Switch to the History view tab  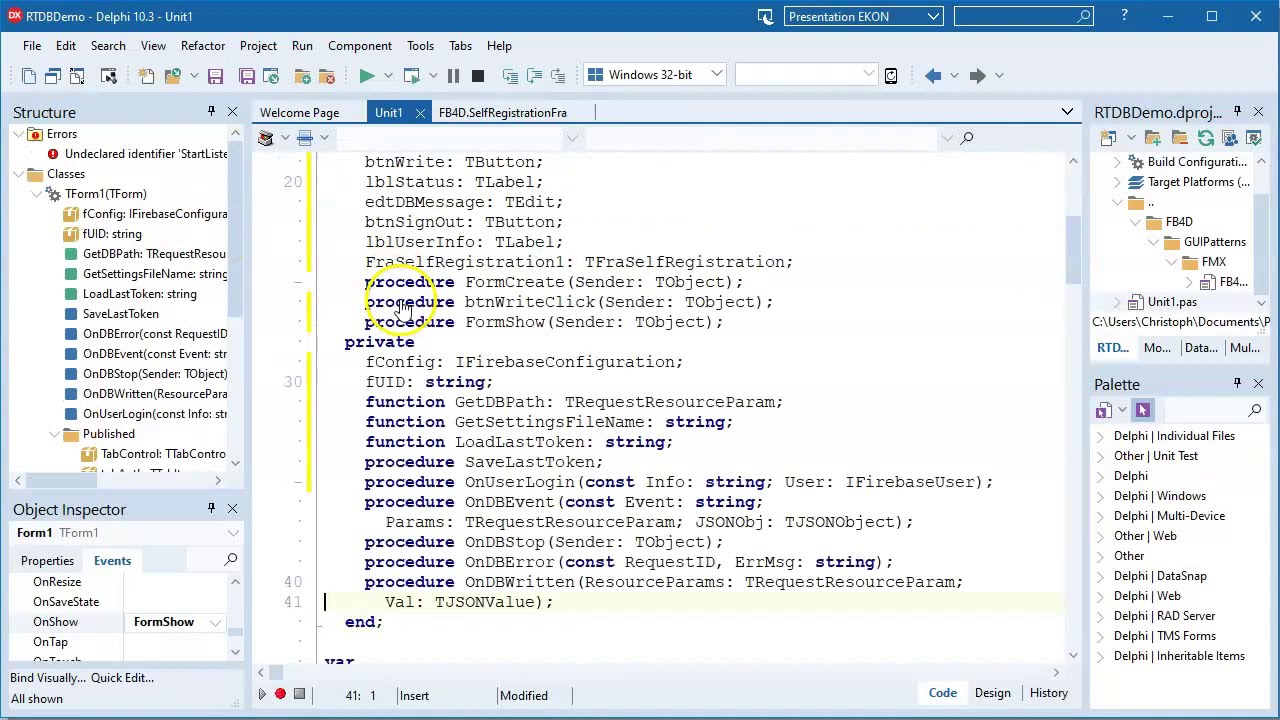[x=1049, y=693]
